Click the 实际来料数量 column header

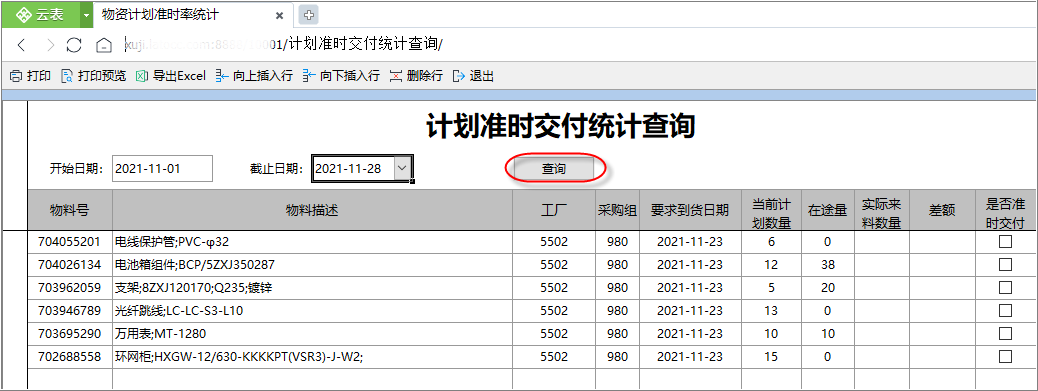click(x=882, y=210)
